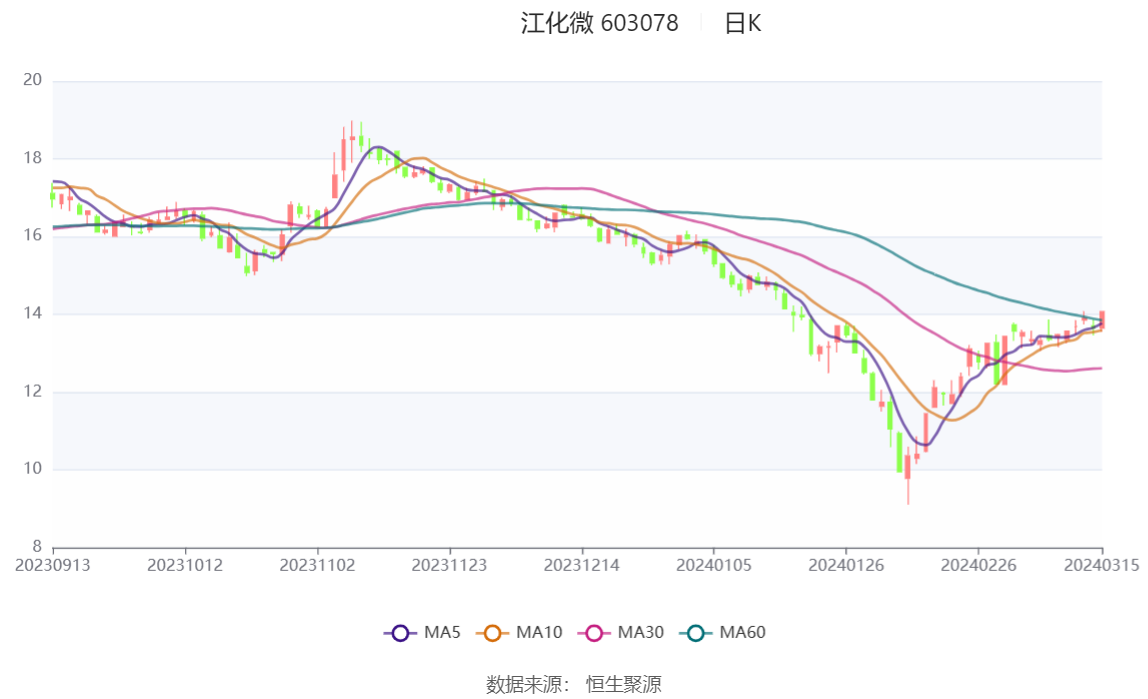The image size is (1148, 699).
Task: Toggle the MA30 legend series
Action: click(x=621, y=632)
